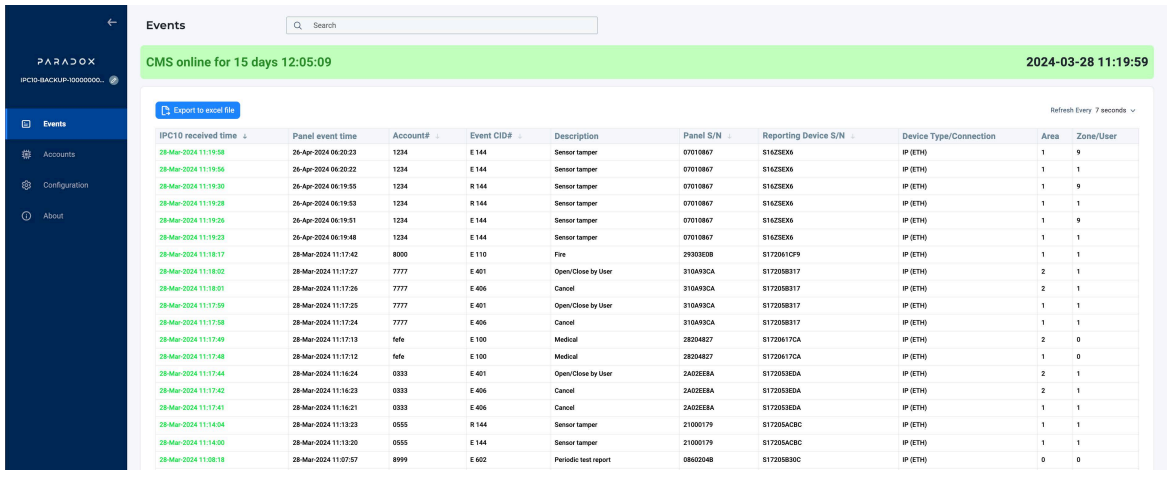The height and width of the screenshot is (477, 1175).
Task: Open the Accounts menu item
Action: (x=59, y=155)
